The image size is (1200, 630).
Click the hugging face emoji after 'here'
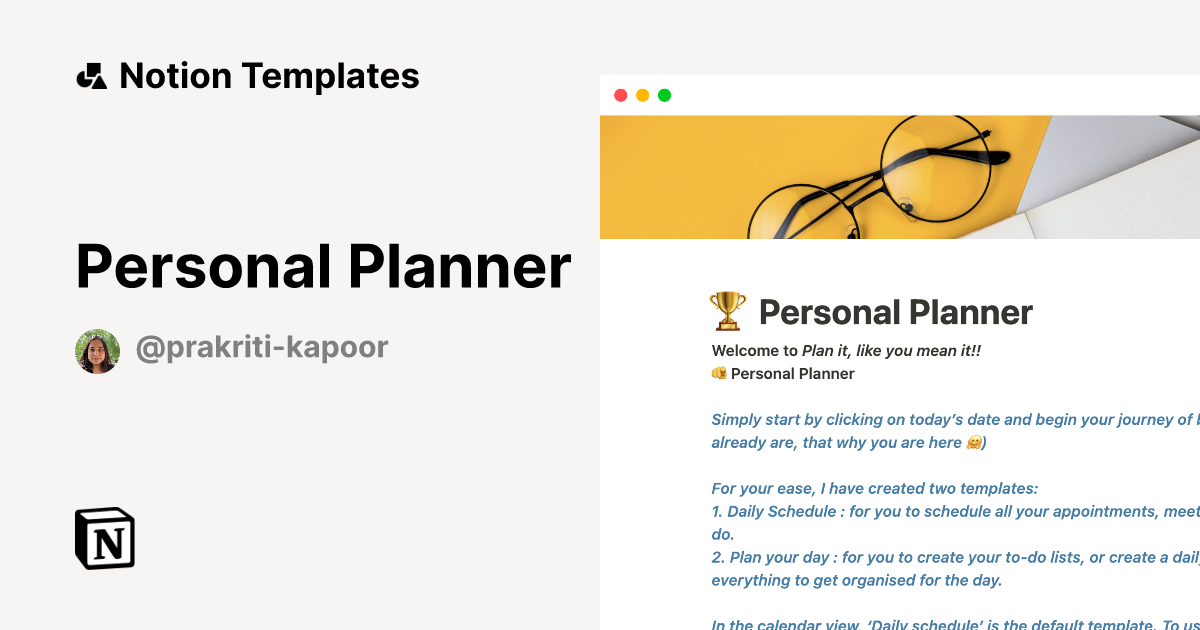[x=972, y=442]
